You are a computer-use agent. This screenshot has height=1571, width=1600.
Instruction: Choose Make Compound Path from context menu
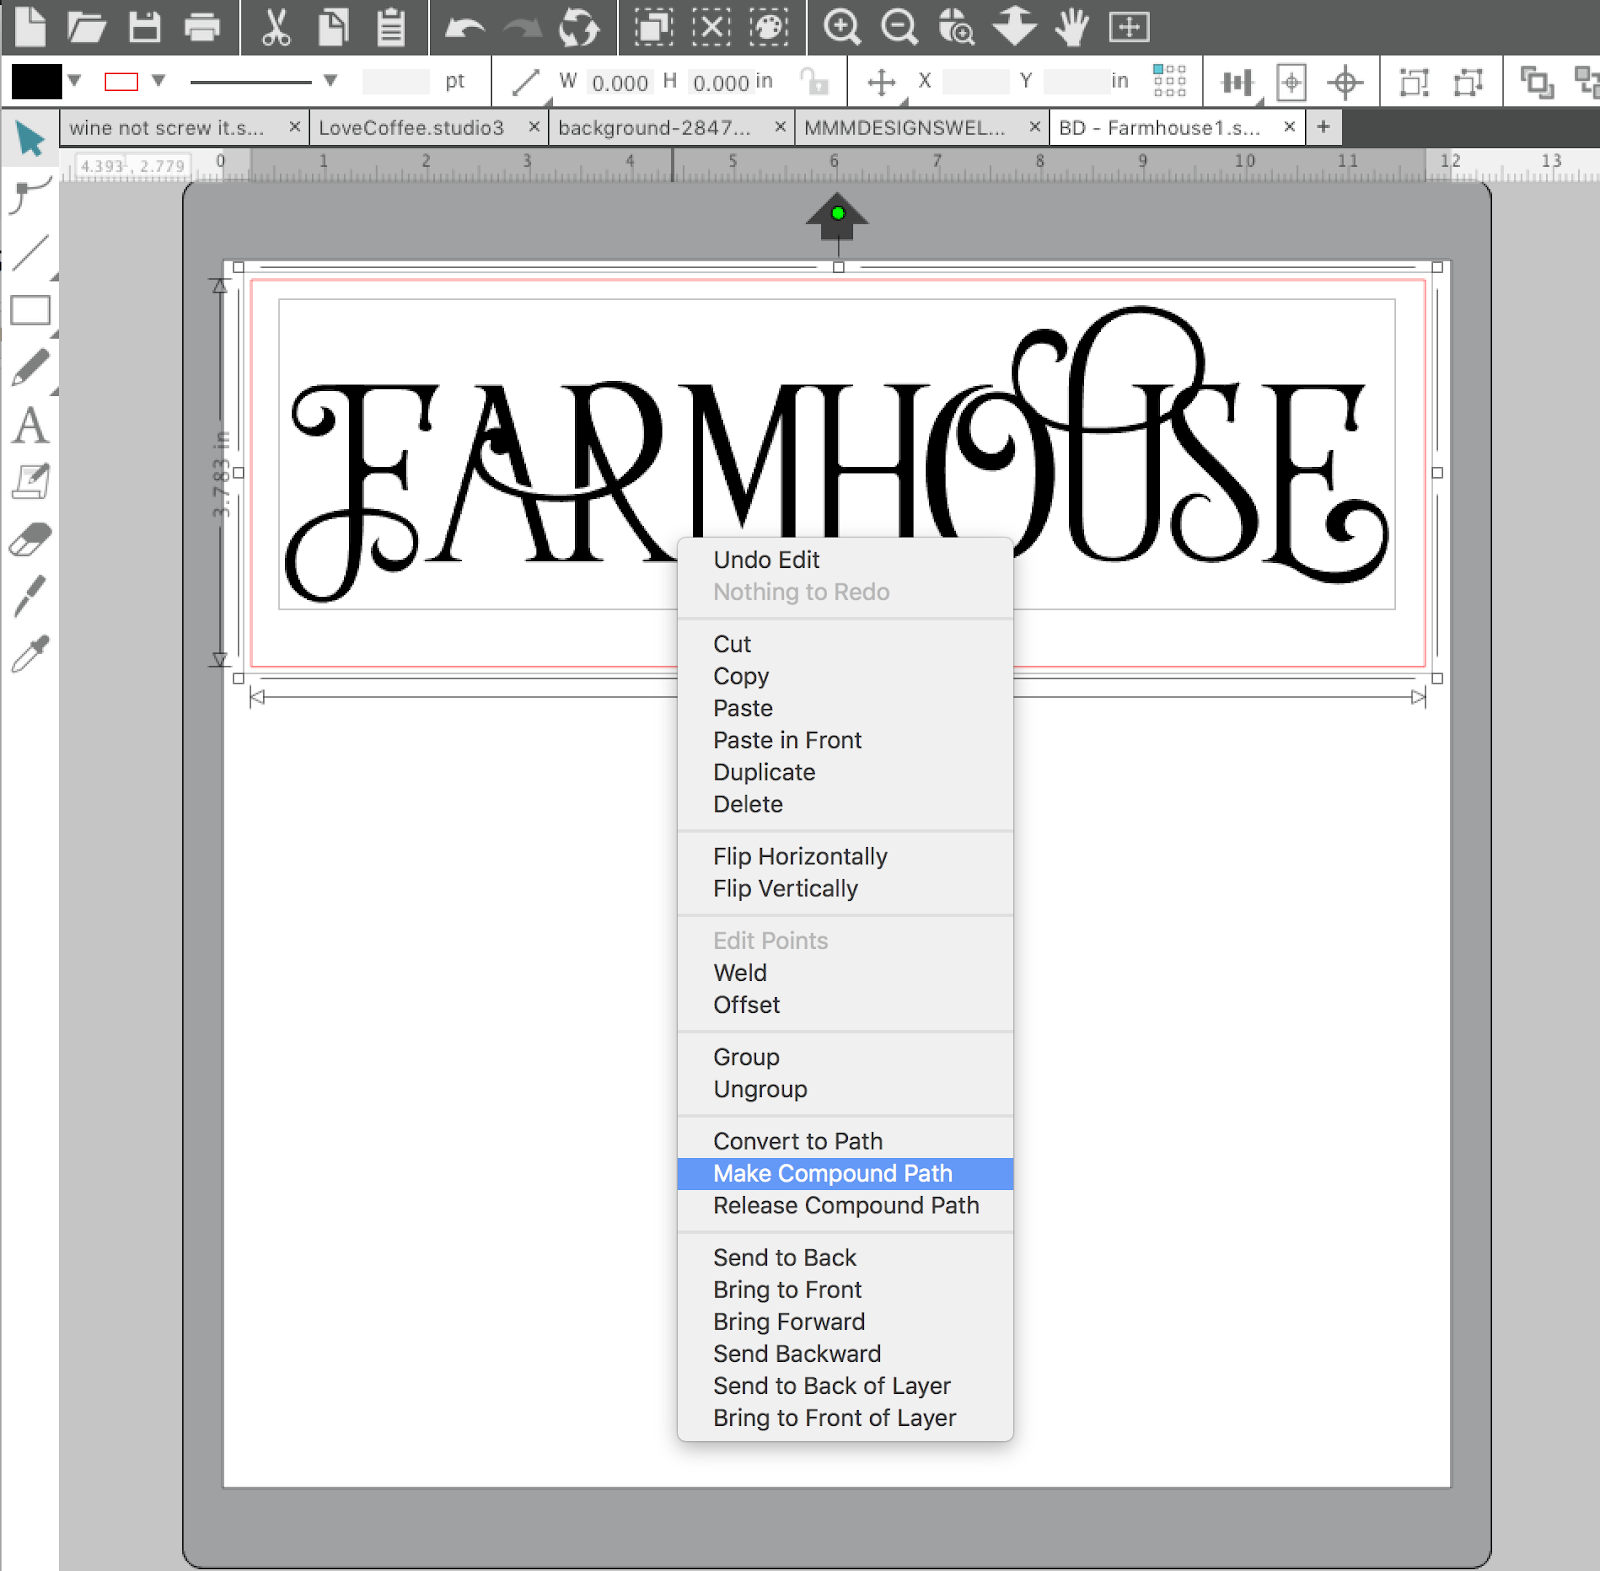833,1173
